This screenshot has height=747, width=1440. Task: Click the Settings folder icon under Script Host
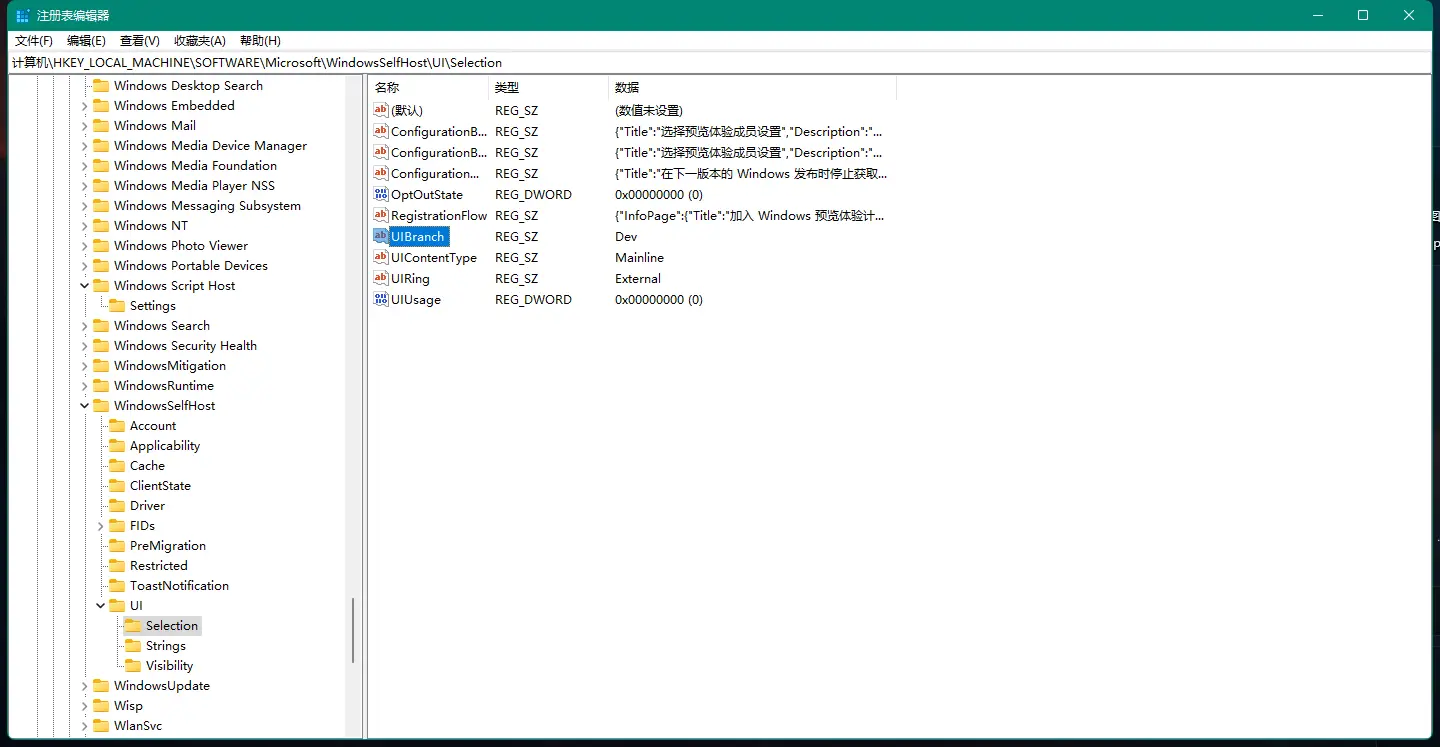(117, 306)
